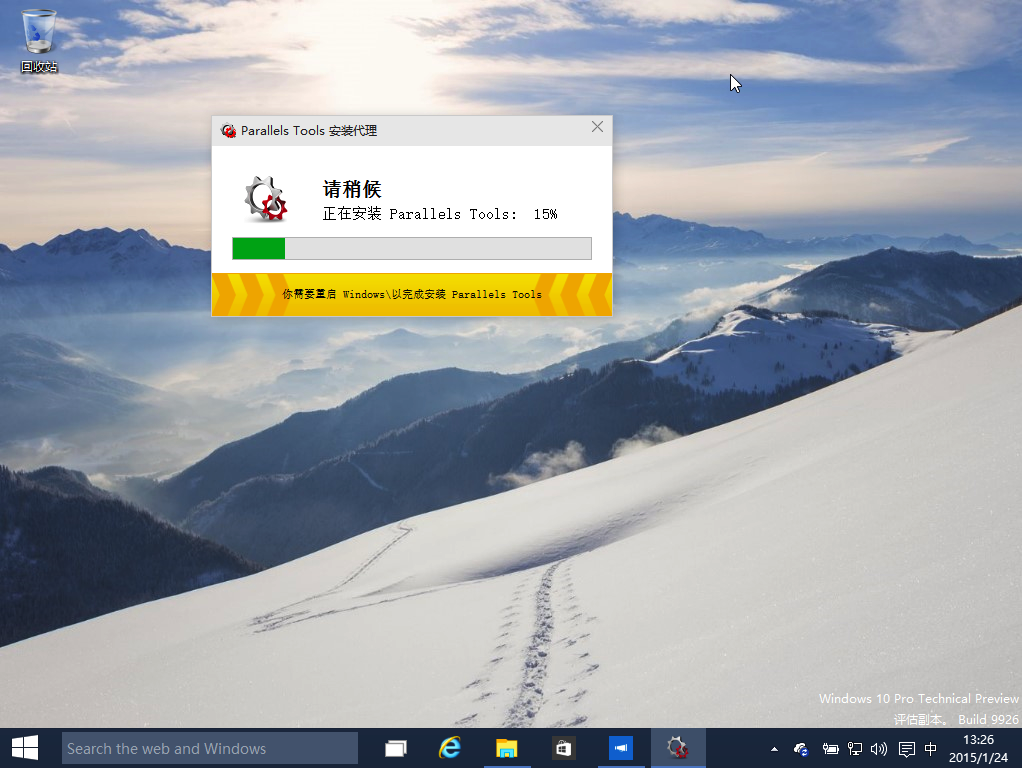
Task: Click the installation progress bar at 15%
Action: click(x=411, y=247)
